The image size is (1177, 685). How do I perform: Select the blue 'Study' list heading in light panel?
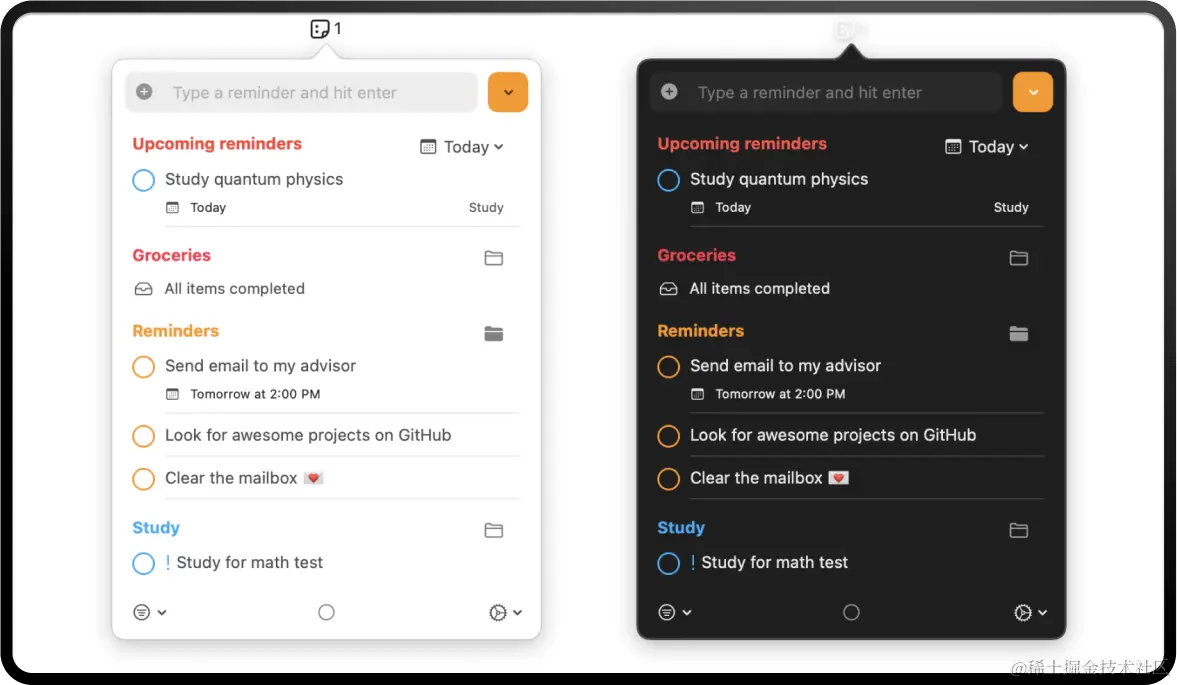click(156, 527)
